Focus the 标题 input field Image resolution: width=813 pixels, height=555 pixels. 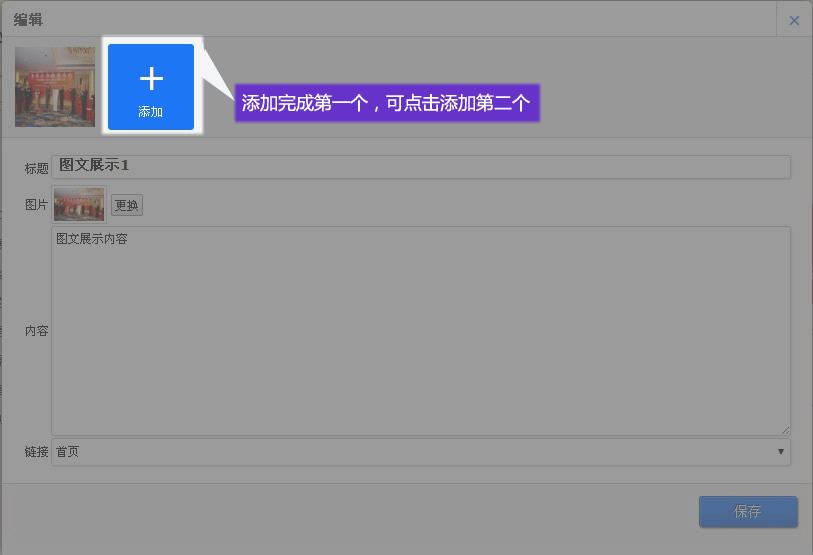pyautogui.click(x=420, y=166)
